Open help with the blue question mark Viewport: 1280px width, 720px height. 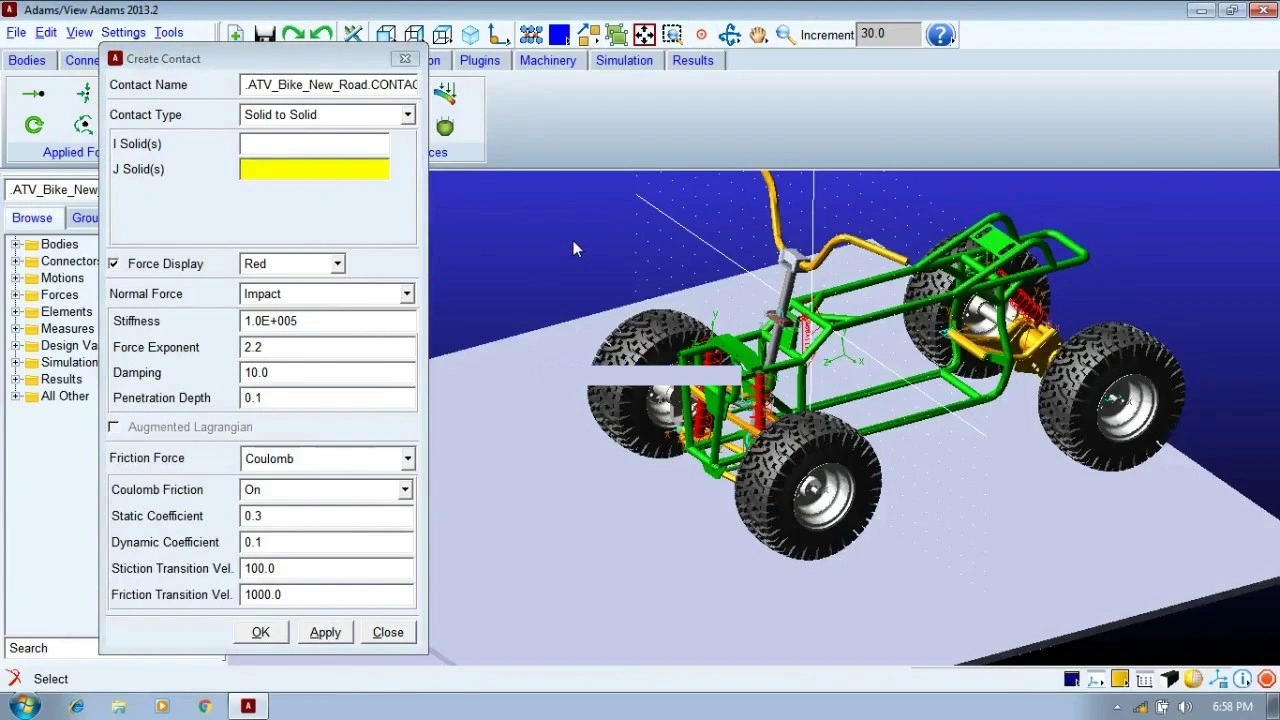coord(940,35)
